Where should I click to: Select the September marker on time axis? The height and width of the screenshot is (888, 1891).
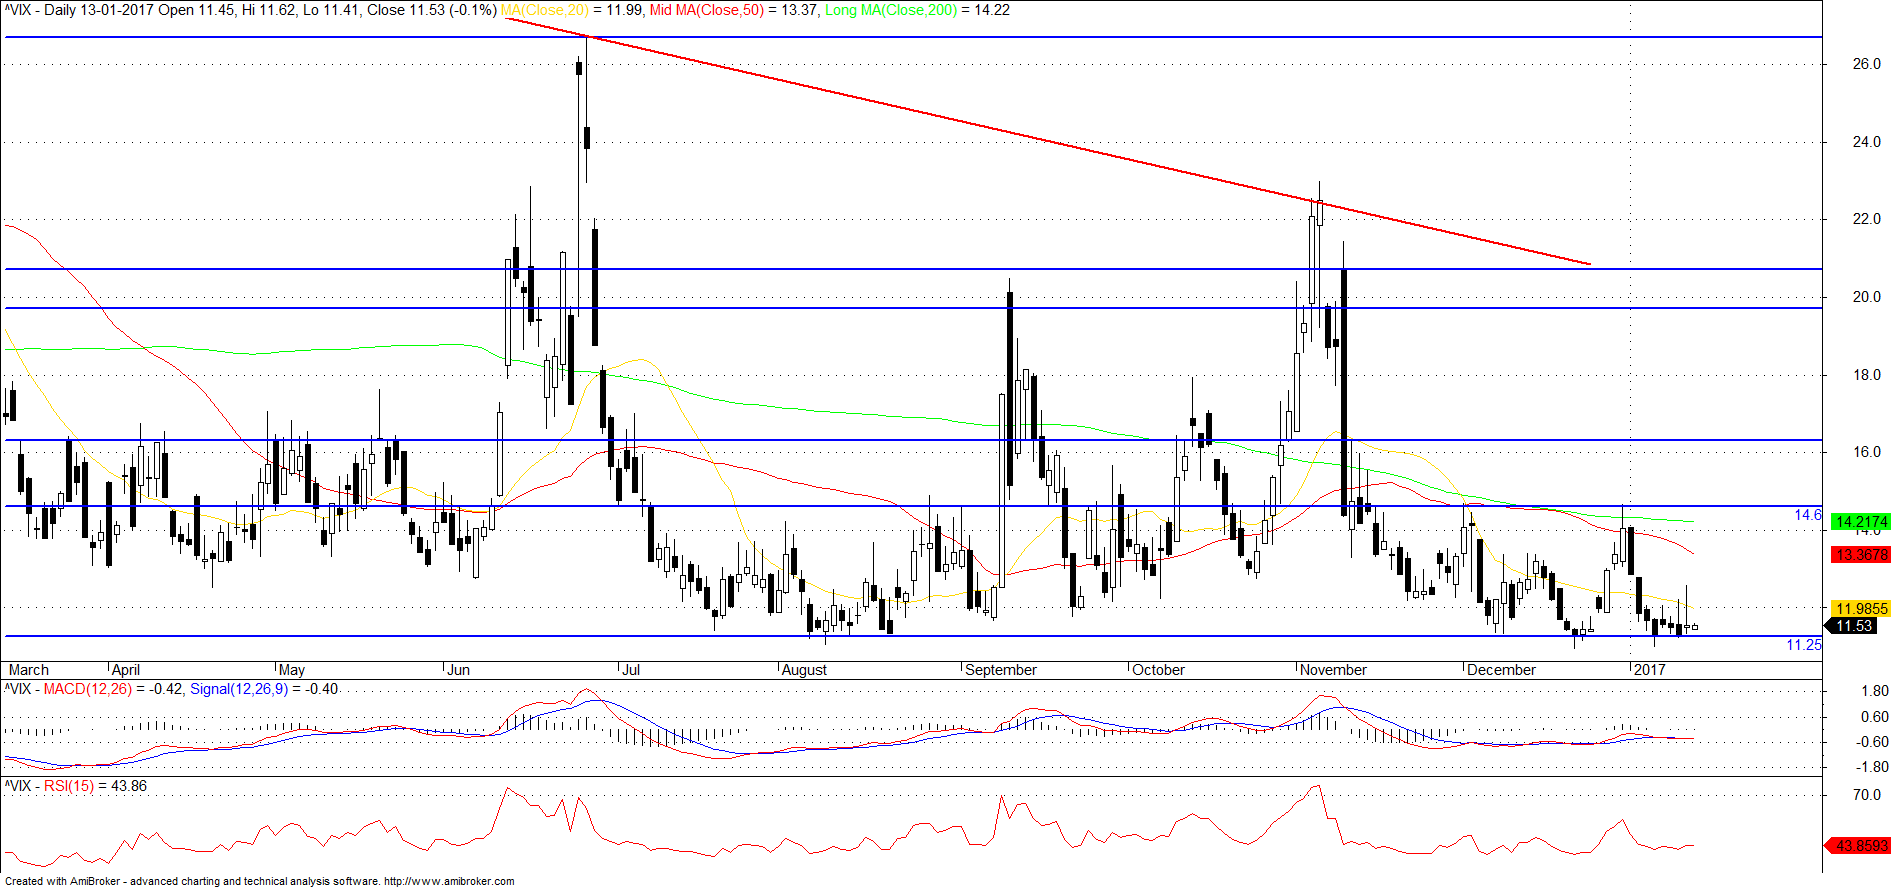pyautogui.click(x=1001, y=670)
